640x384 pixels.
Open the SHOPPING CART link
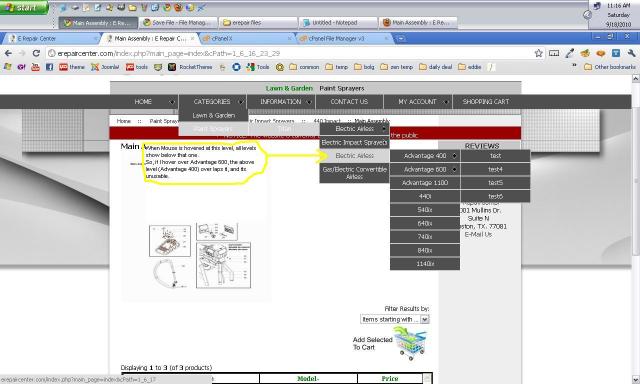[x=486, y=102]
